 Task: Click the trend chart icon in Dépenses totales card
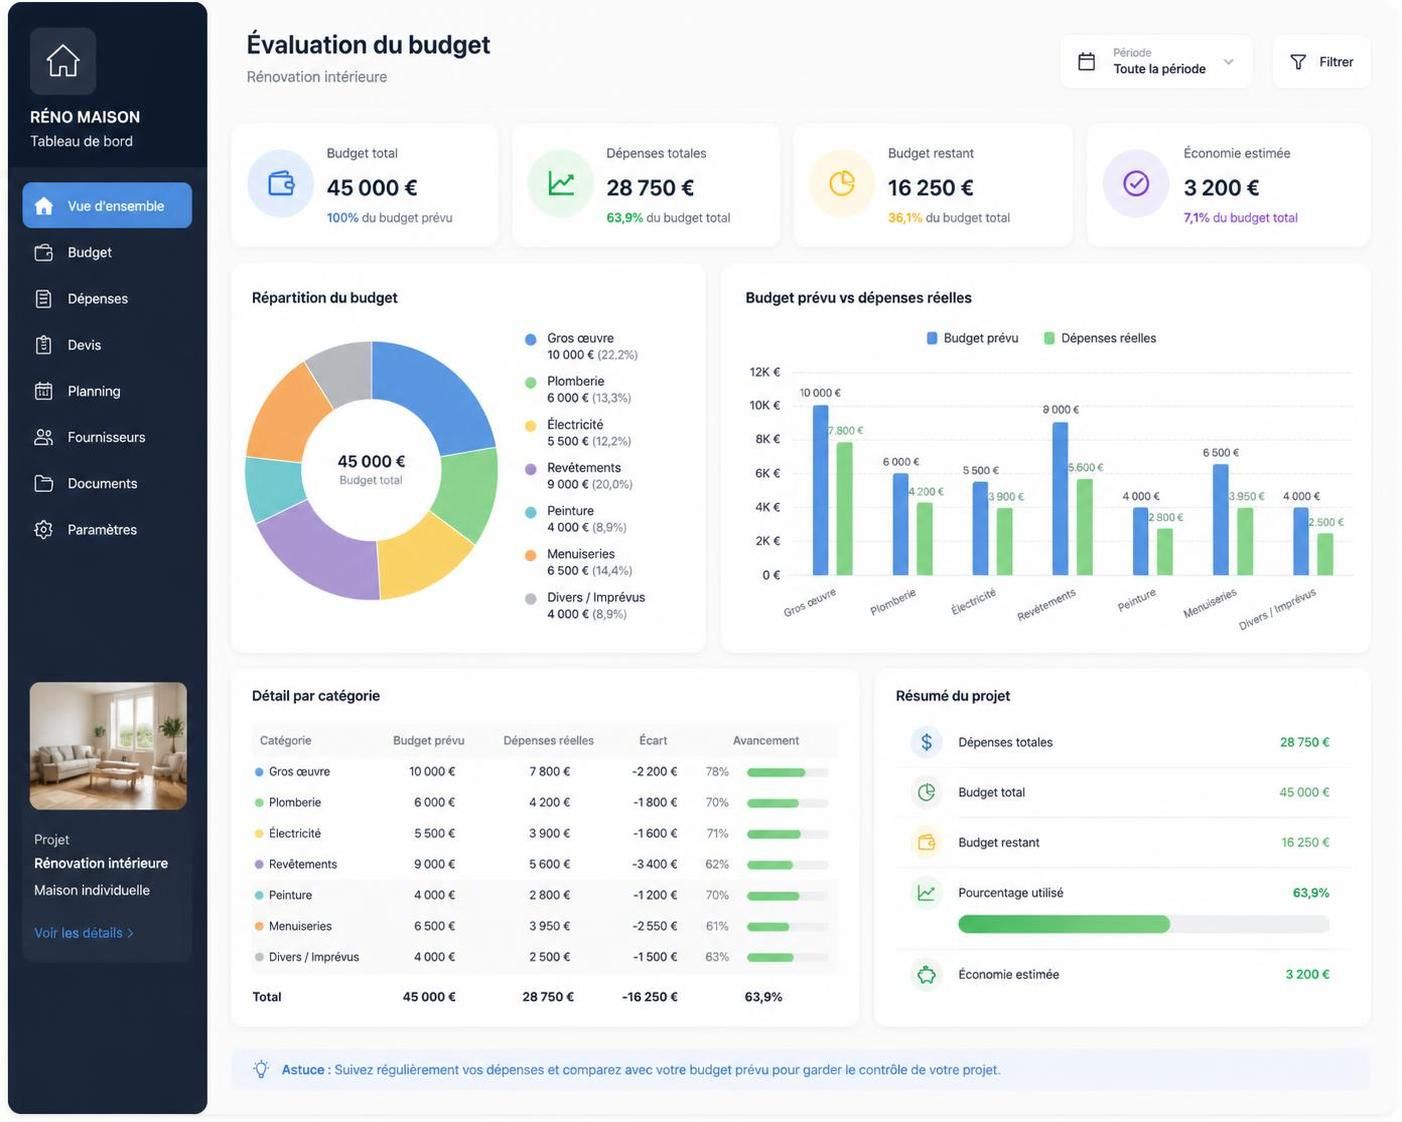(x=561, y=183)
